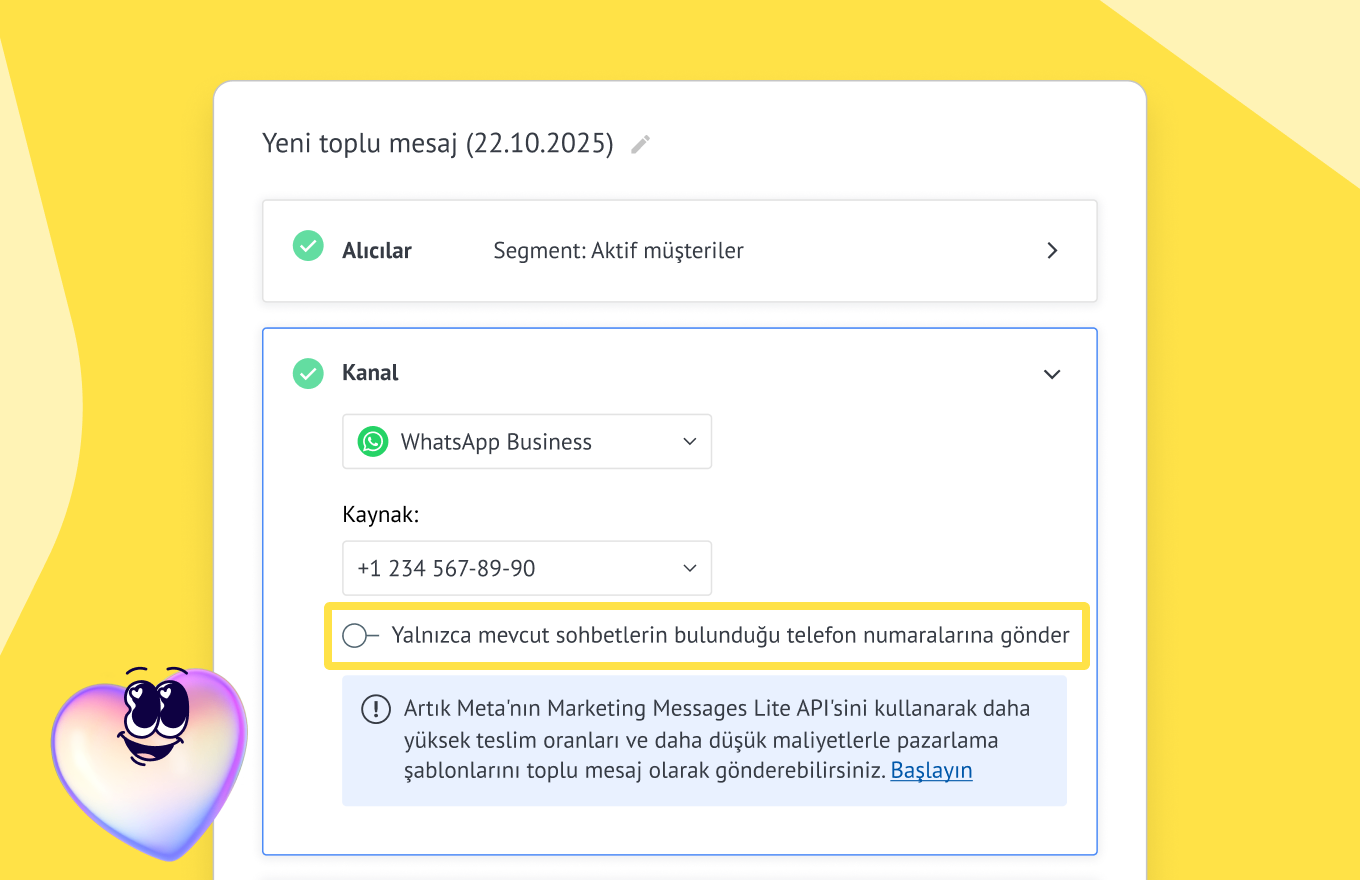Click the heart-eyed mascot sticker
This screenshot has height=880, width=1360.
click(148, 755)
